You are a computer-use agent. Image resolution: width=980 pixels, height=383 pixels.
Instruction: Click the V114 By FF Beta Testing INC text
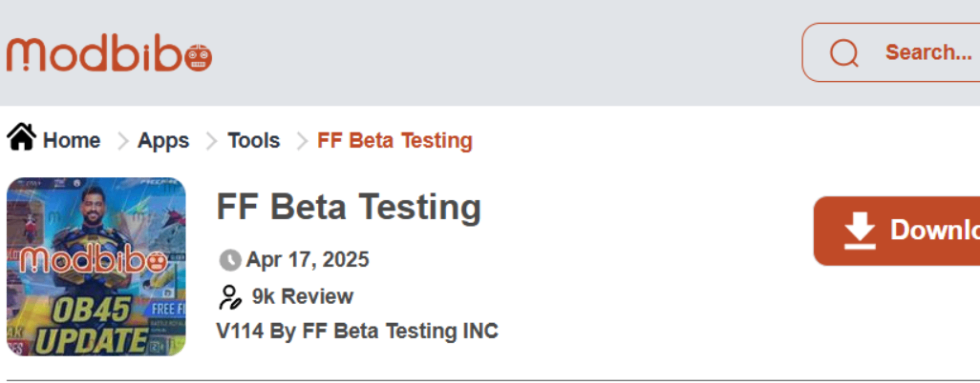click(x=358, y=331)
